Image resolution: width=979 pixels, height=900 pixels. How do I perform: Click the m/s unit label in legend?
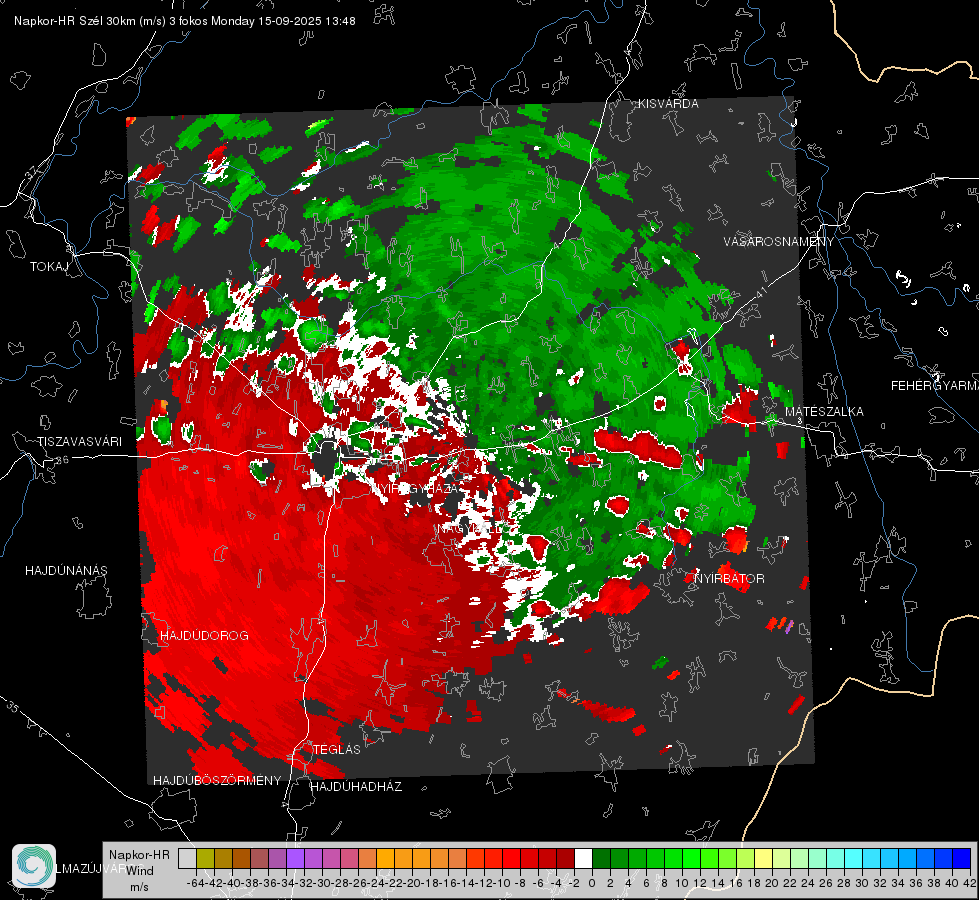tap(139, 887)
